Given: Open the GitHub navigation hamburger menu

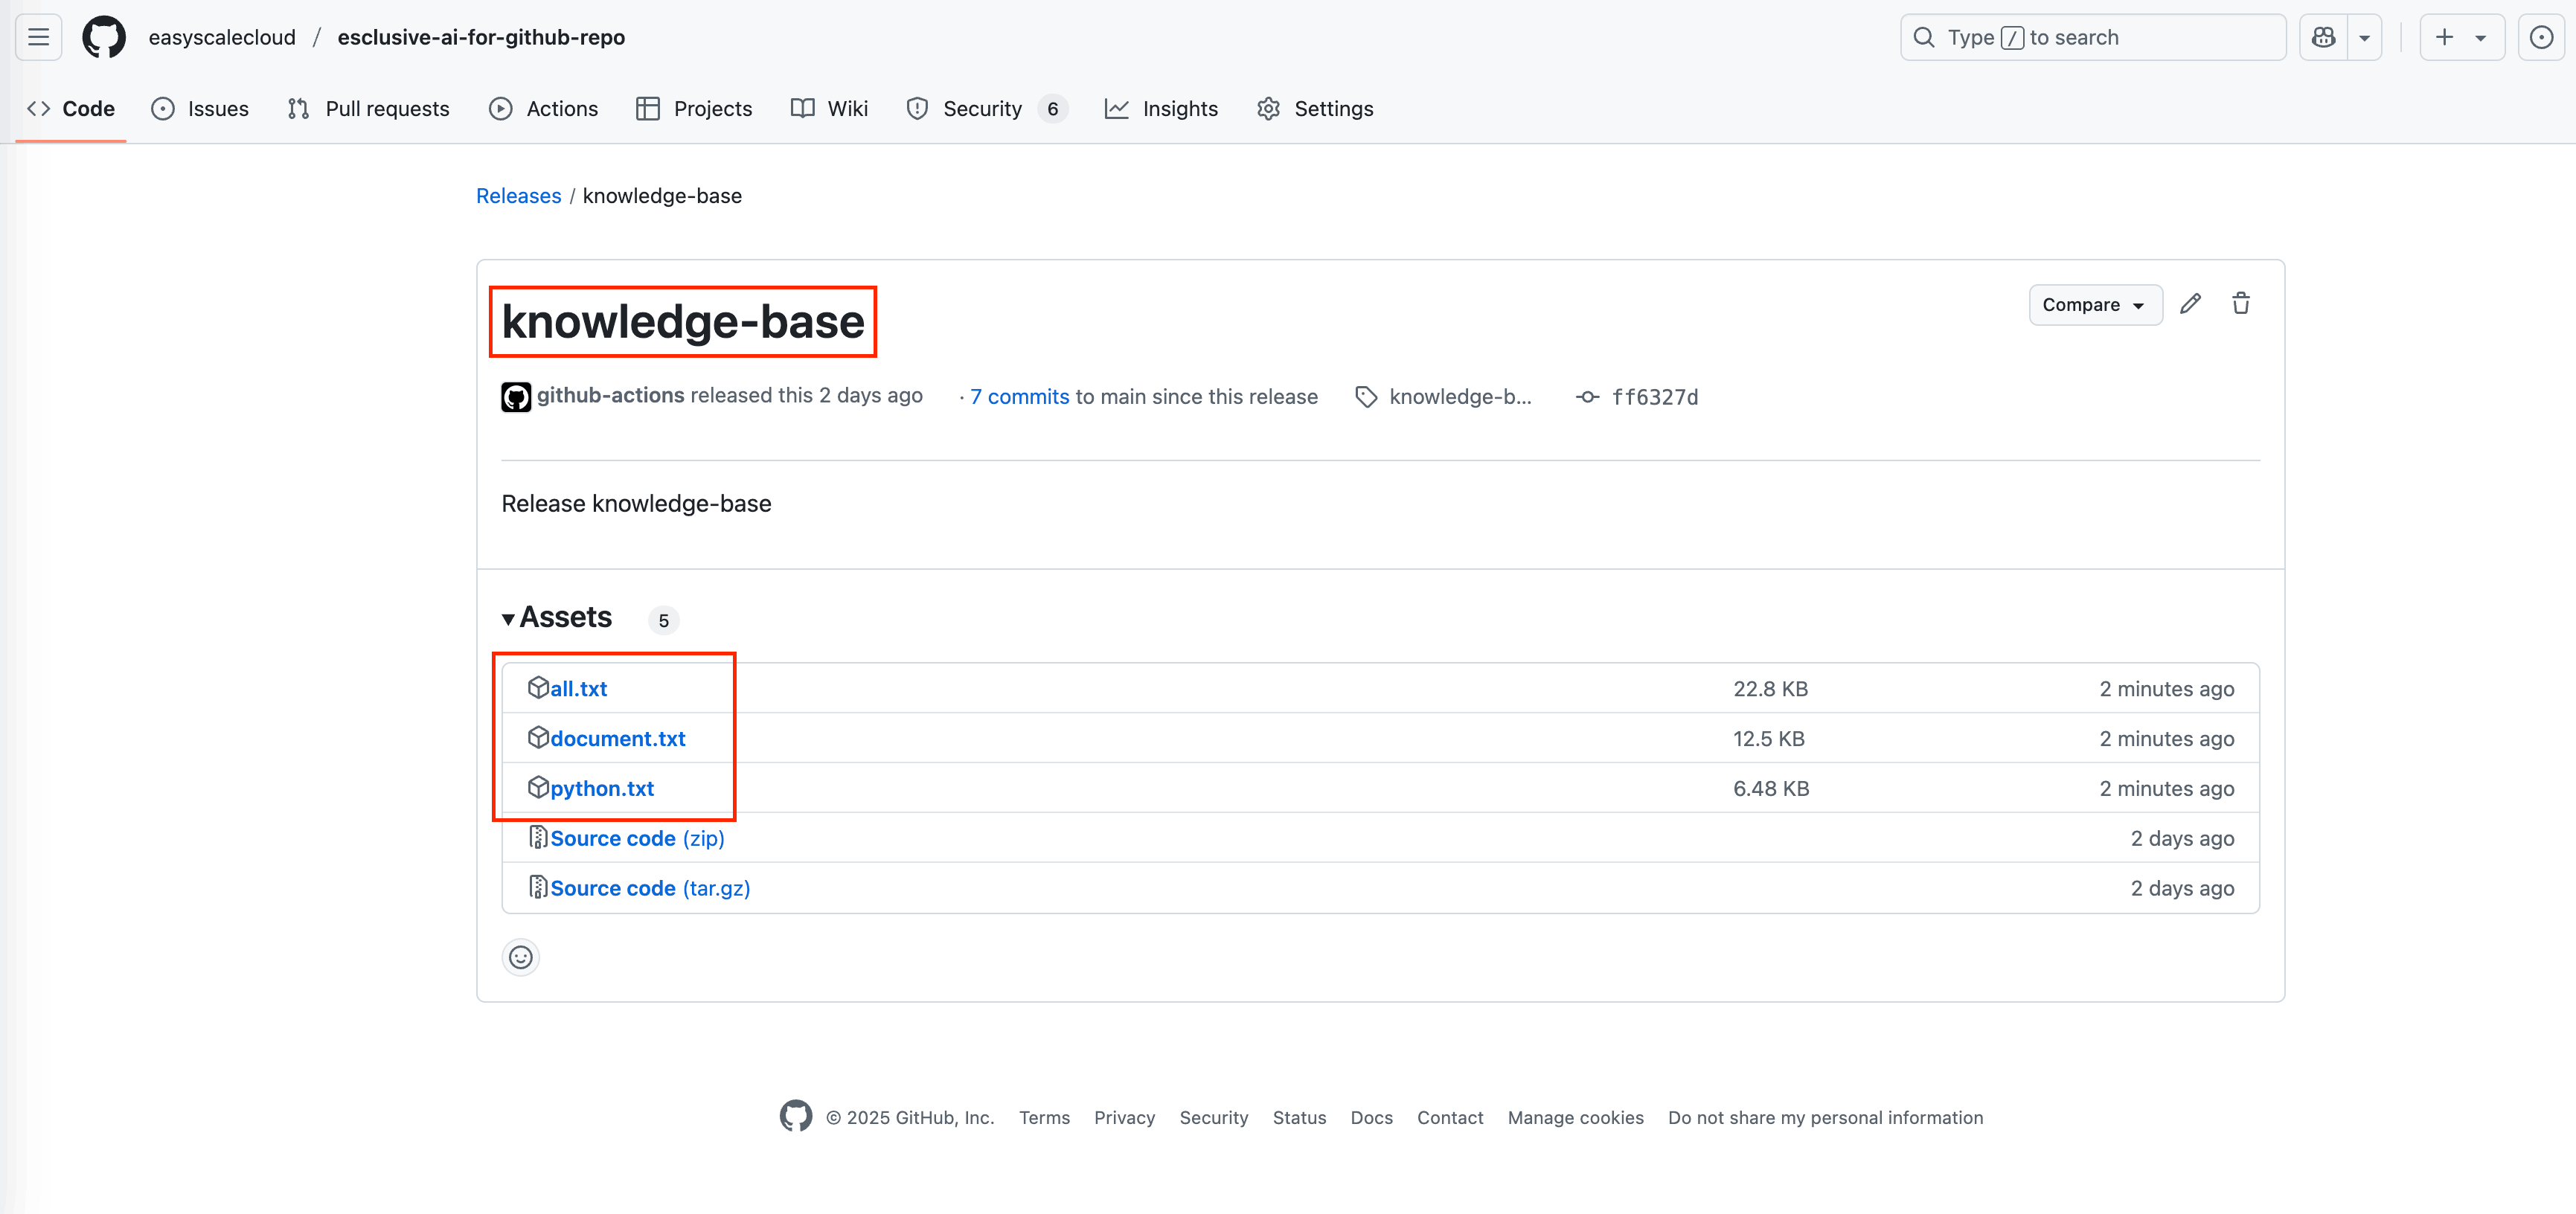Looking at the screenshot, I should pyautogui.click(x=37, y=36).
